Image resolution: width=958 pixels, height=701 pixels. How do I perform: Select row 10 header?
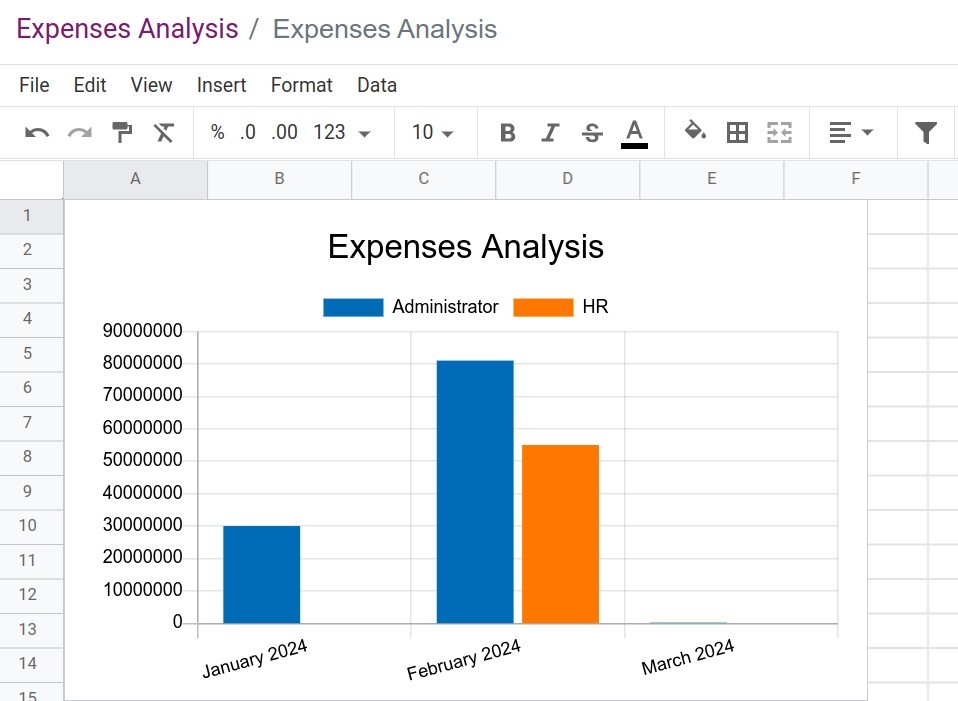point(31,526)
